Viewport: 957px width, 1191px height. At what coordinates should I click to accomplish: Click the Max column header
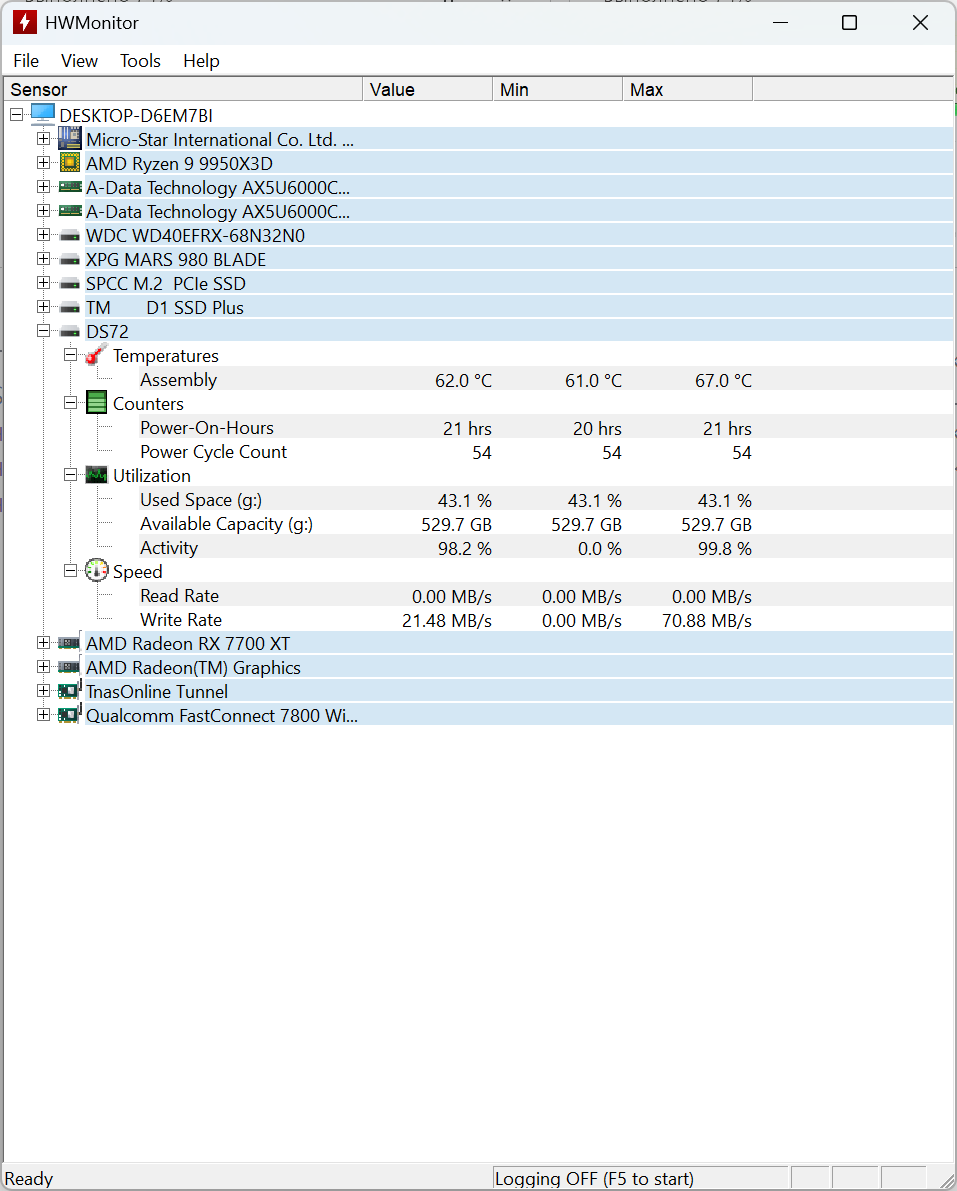pyautogui.click(x=687, y=90)
